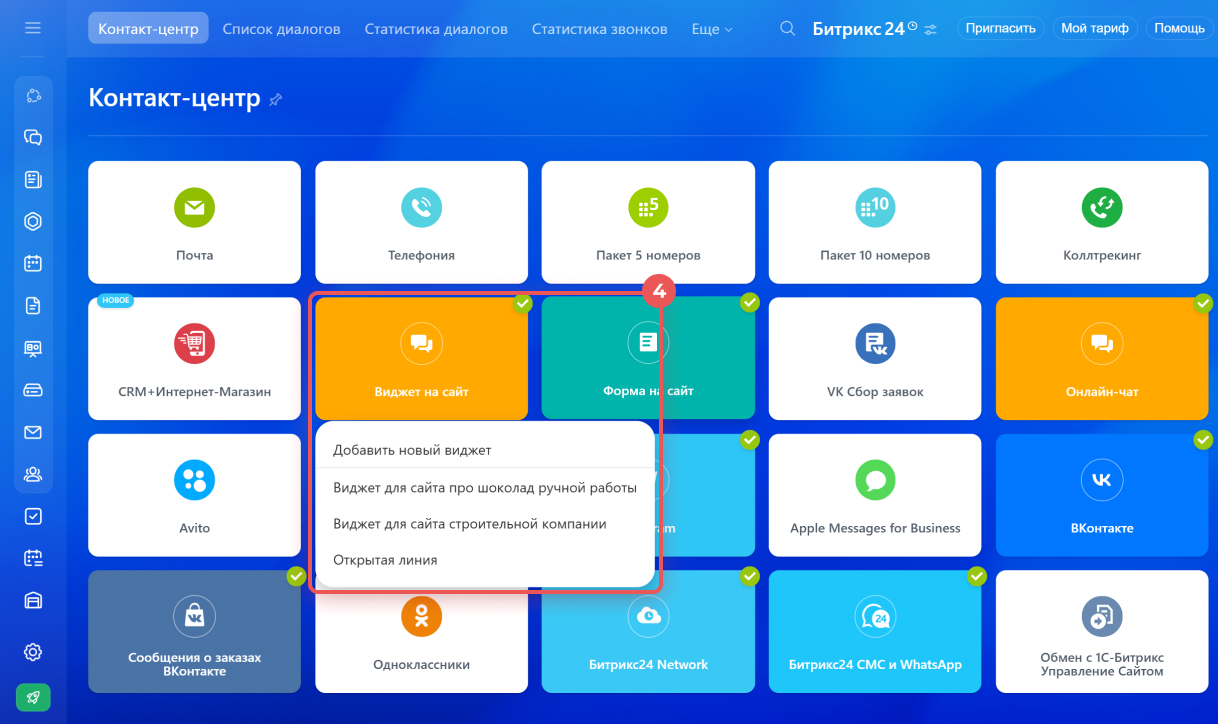The width and height of the screenshot is (1218, 724).
Task: Open the Статистика звонков tab
Action: coord(599,29)
